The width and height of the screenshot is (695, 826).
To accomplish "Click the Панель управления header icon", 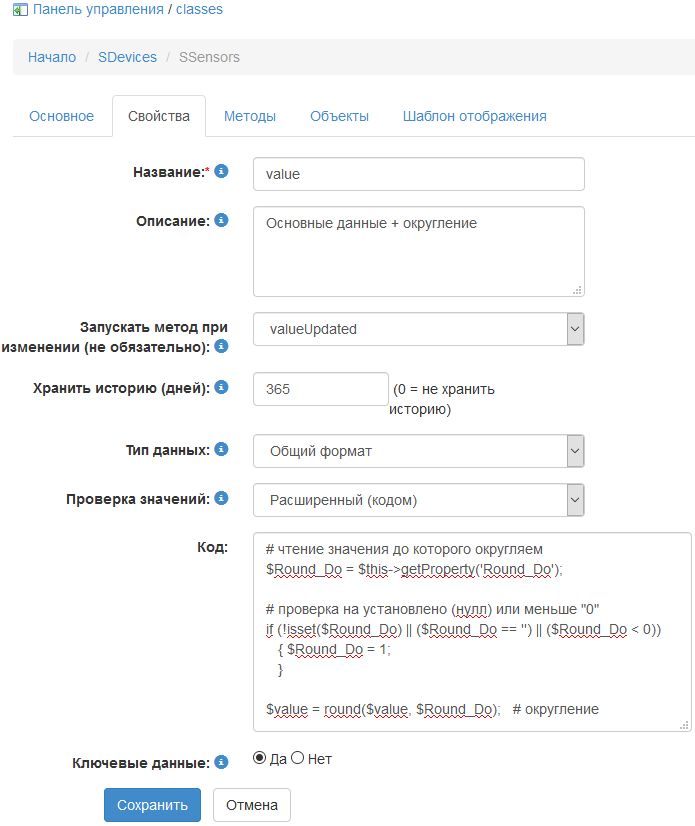I will pyautogui.click(x=20, y=10).
